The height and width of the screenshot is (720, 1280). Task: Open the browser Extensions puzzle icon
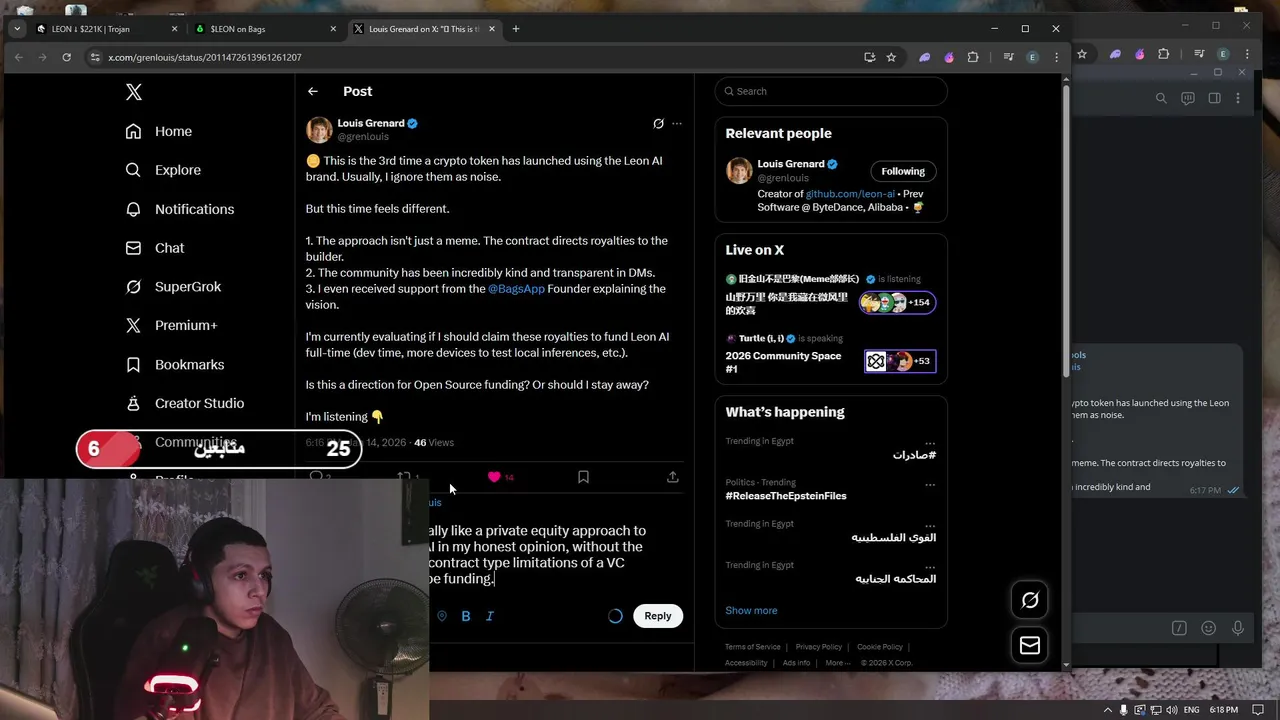[x=973, y=57]
